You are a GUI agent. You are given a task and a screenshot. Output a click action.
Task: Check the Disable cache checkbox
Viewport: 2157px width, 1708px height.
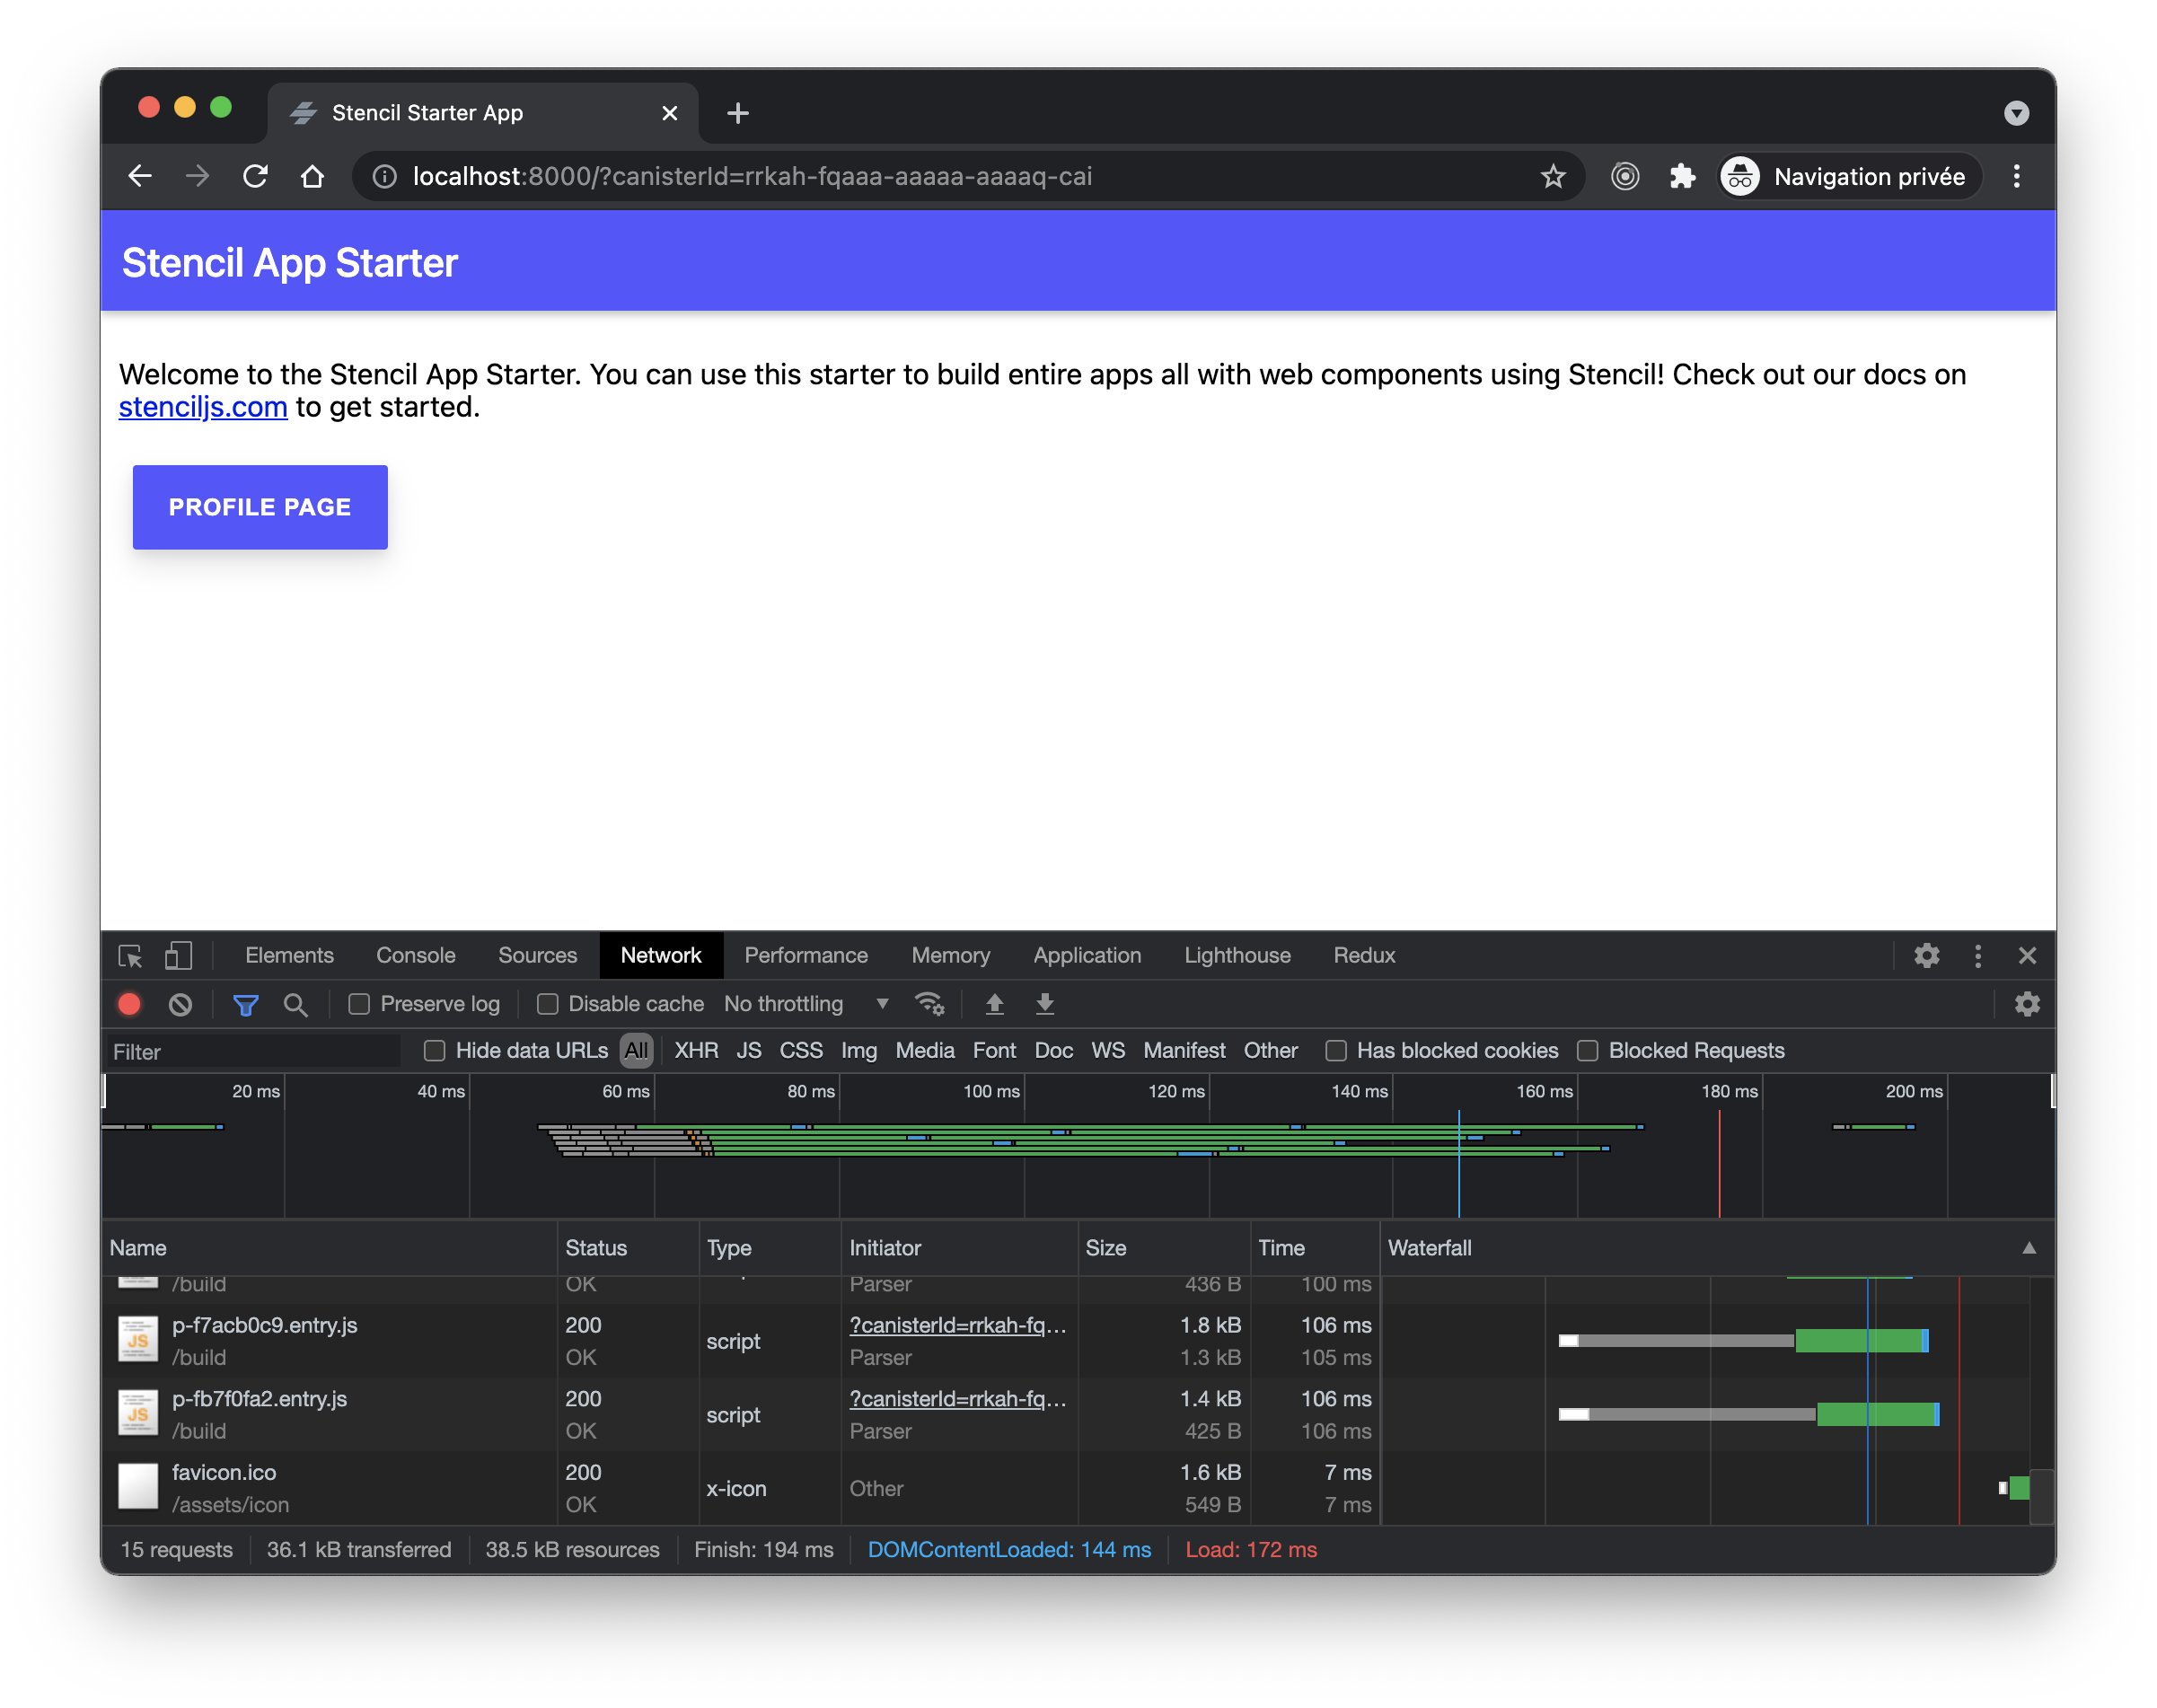[547, 1004]
